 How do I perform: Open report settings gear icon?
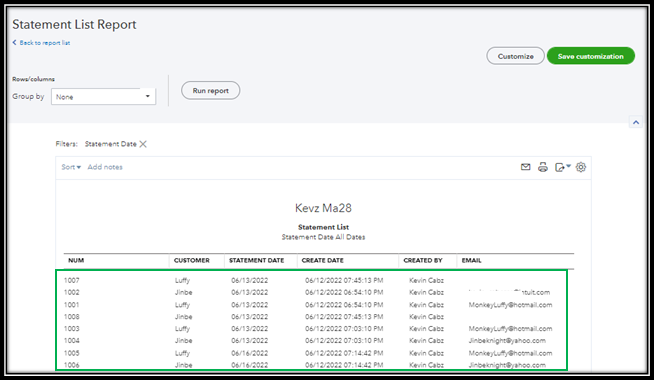(x=581, y=167)
